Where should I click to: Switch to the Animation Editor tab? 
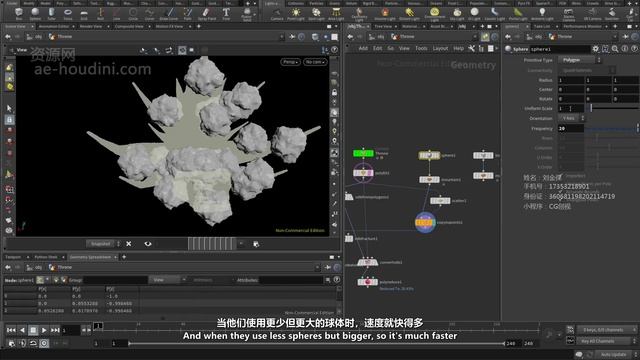(53, 27)
